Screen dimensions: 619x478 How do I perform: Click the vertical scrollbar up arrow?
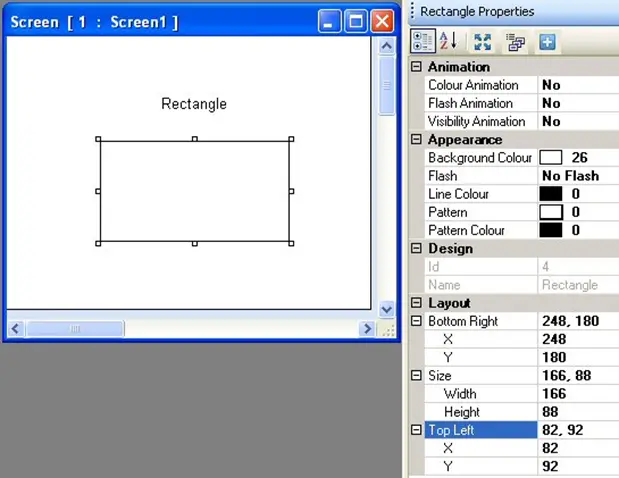click(x=386, y=46)
